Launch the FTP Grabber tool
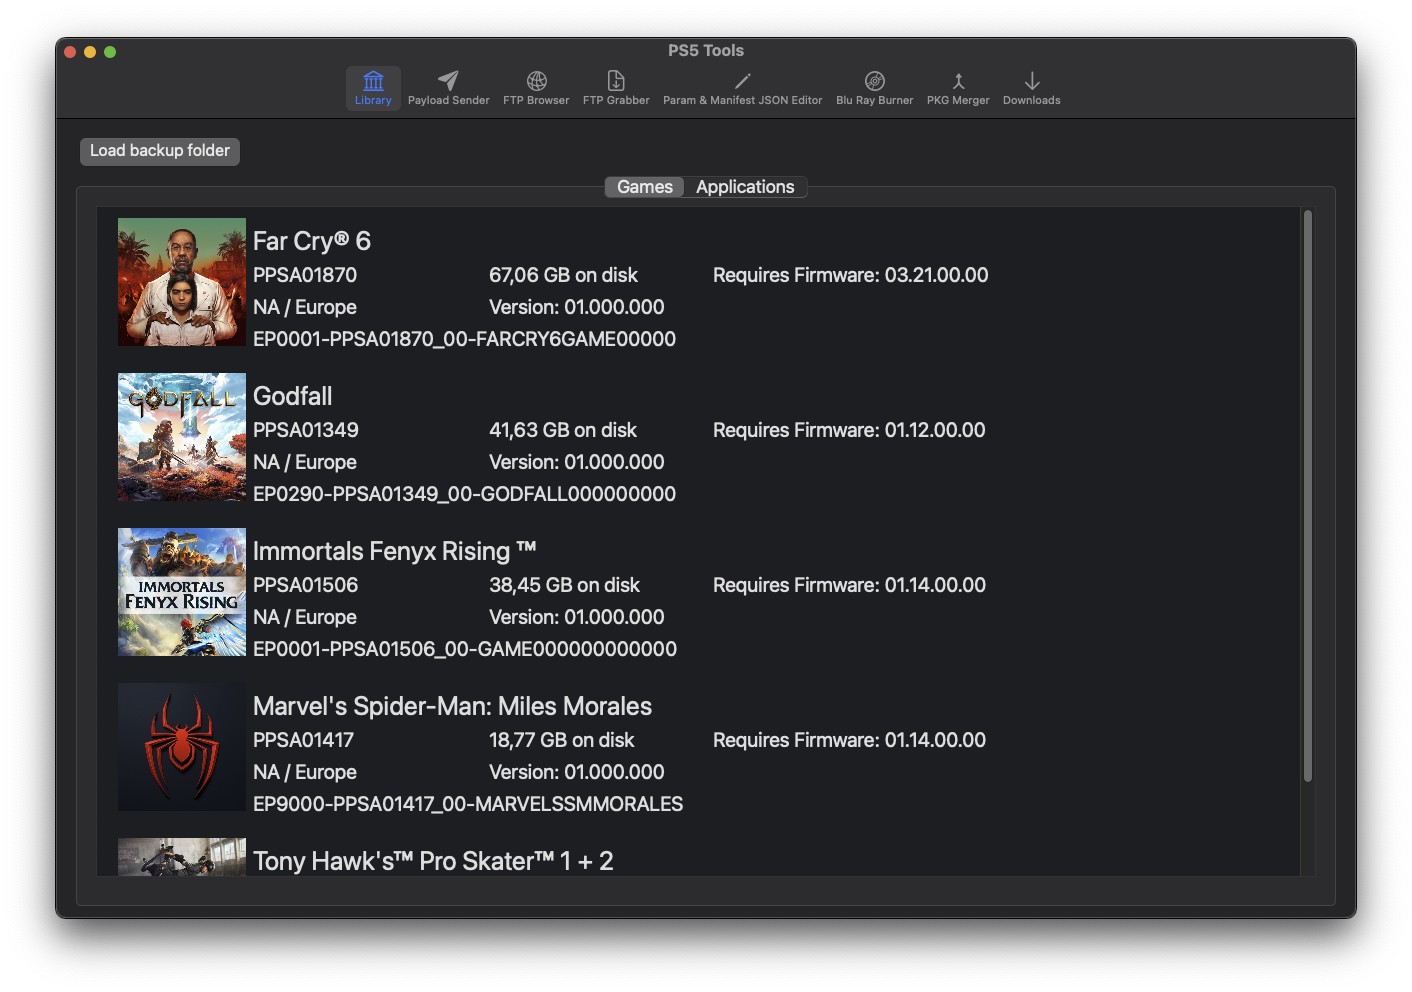 point(616,87)
